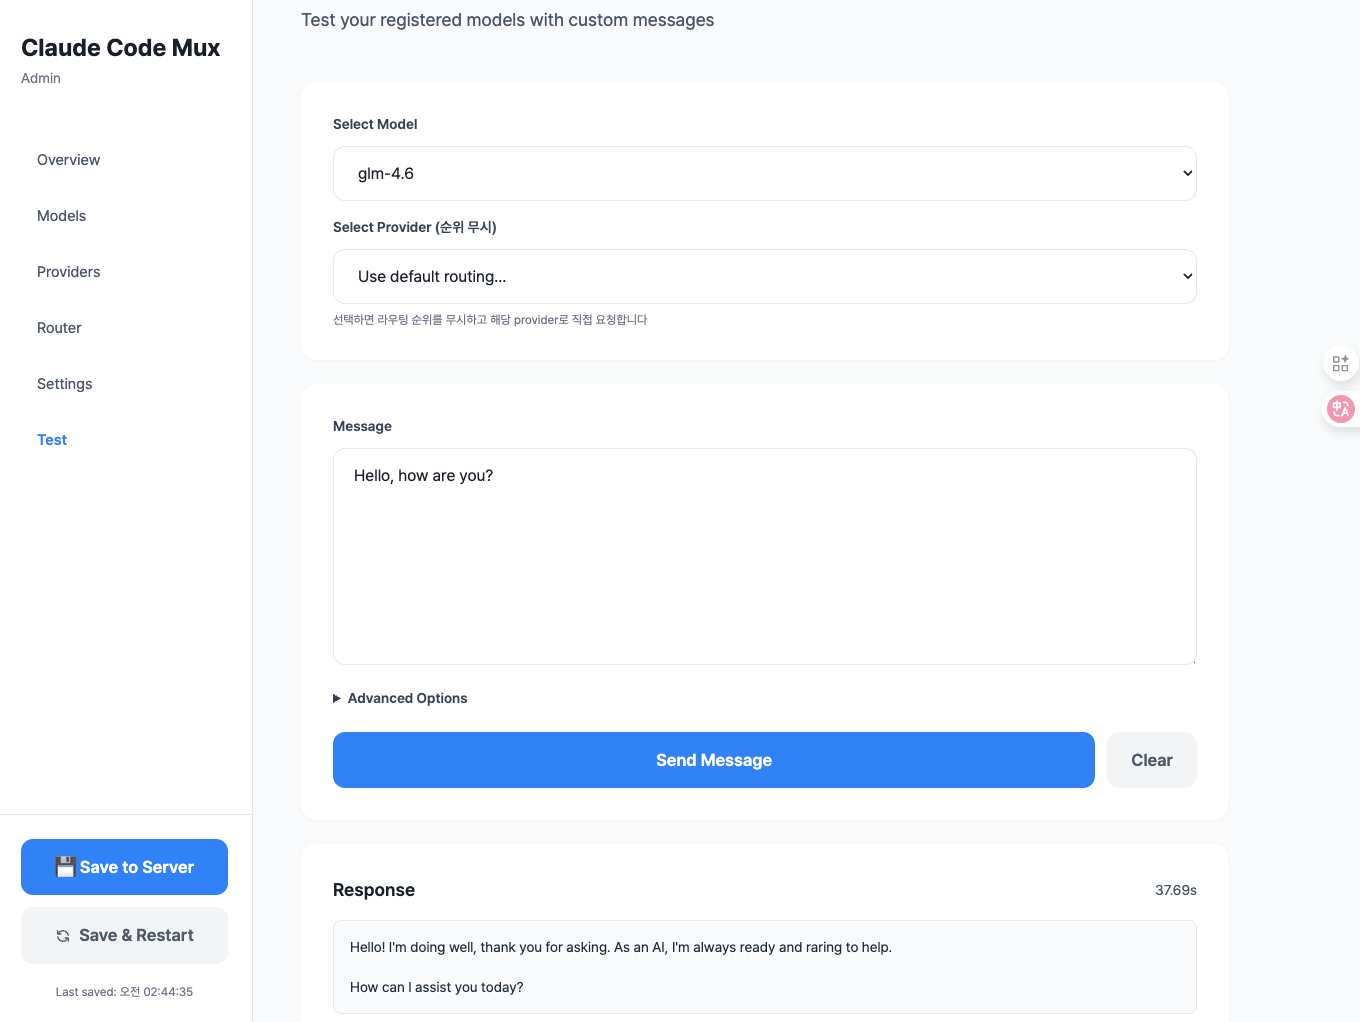The height and width of the screenshot is (1022, 1360).
Task: Click the Claude Code Mux title
Action: tap(120, 47)
